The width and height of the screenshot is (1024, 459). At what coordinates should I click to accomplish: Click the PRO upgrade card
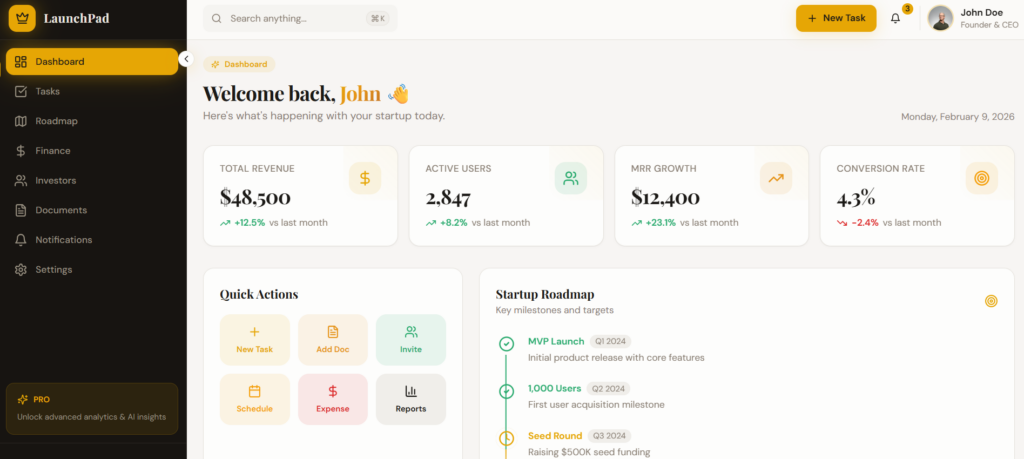(92, 409)
